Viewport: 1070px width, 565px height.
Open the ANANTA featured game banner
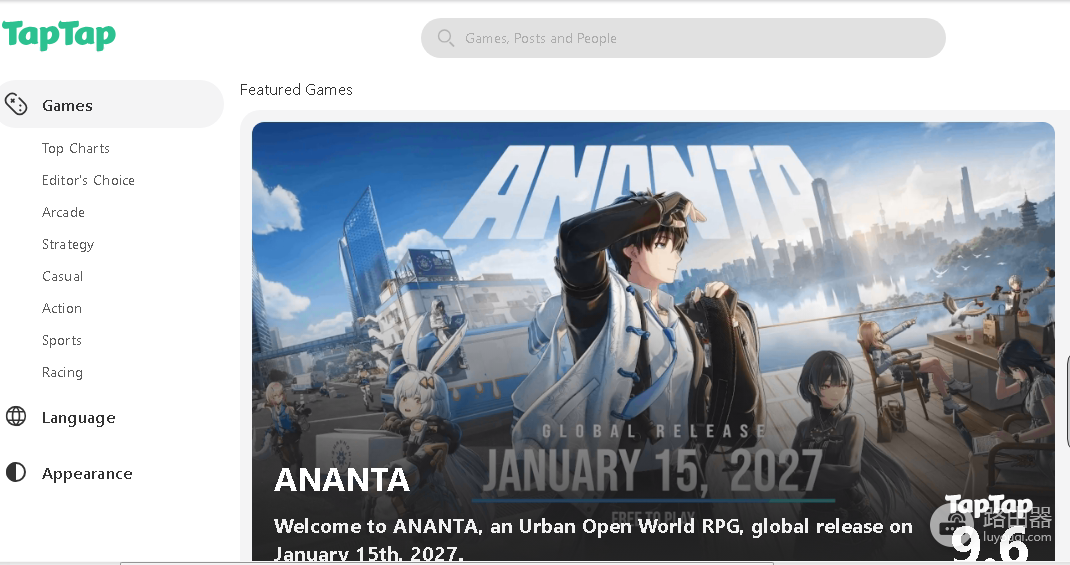pyautogui.click(x=653, y=341)
